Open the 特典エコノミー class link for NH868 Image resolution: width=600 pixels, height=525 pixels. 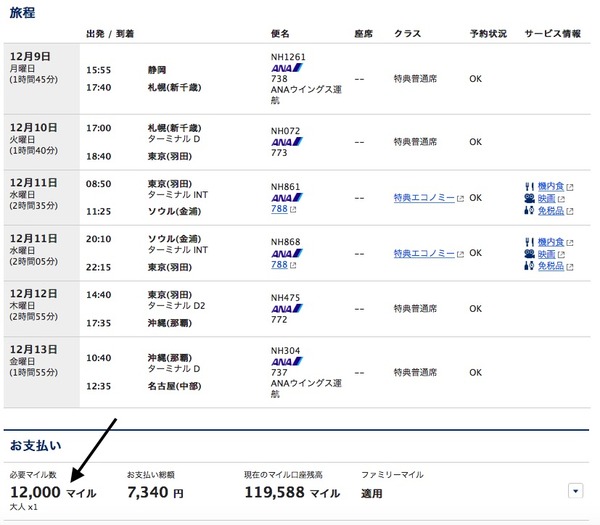pos(424,253)
